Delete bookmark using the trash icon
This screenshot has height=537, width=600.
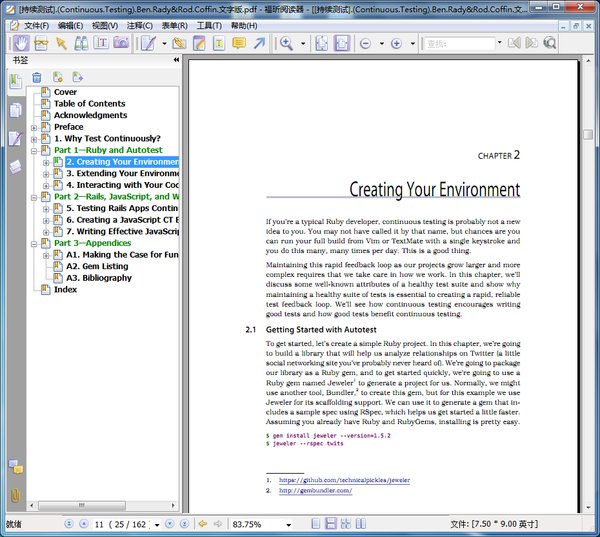click(x=37, y=77)
